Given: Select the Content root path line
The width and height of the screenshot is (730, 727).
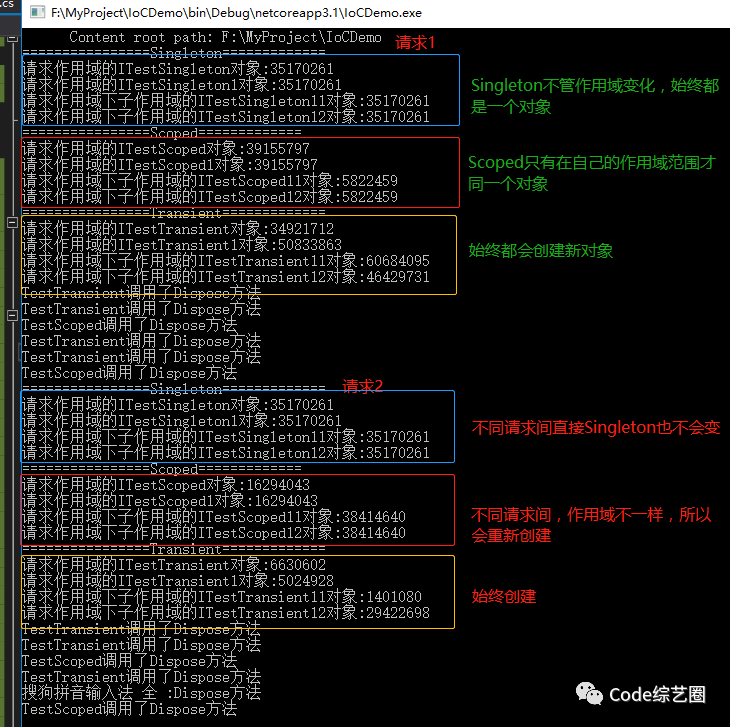Looking at the screenshot, I should point(225,37).
